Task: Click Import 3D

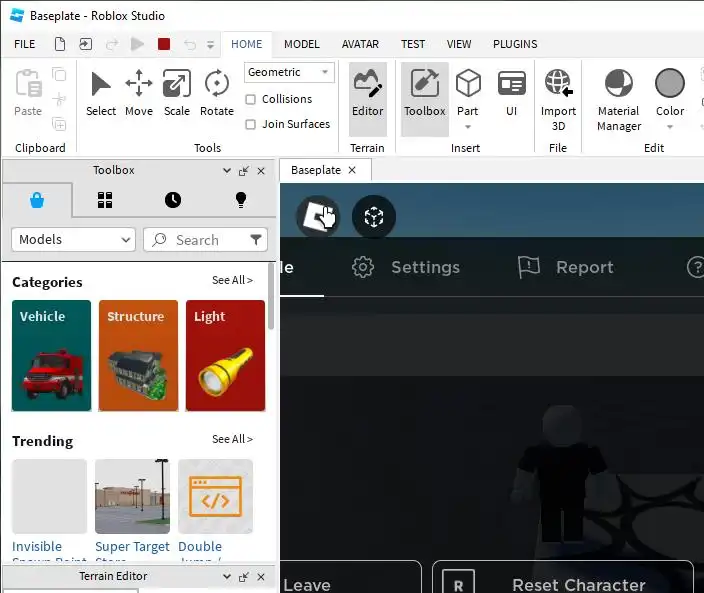Action: [558, 99]
